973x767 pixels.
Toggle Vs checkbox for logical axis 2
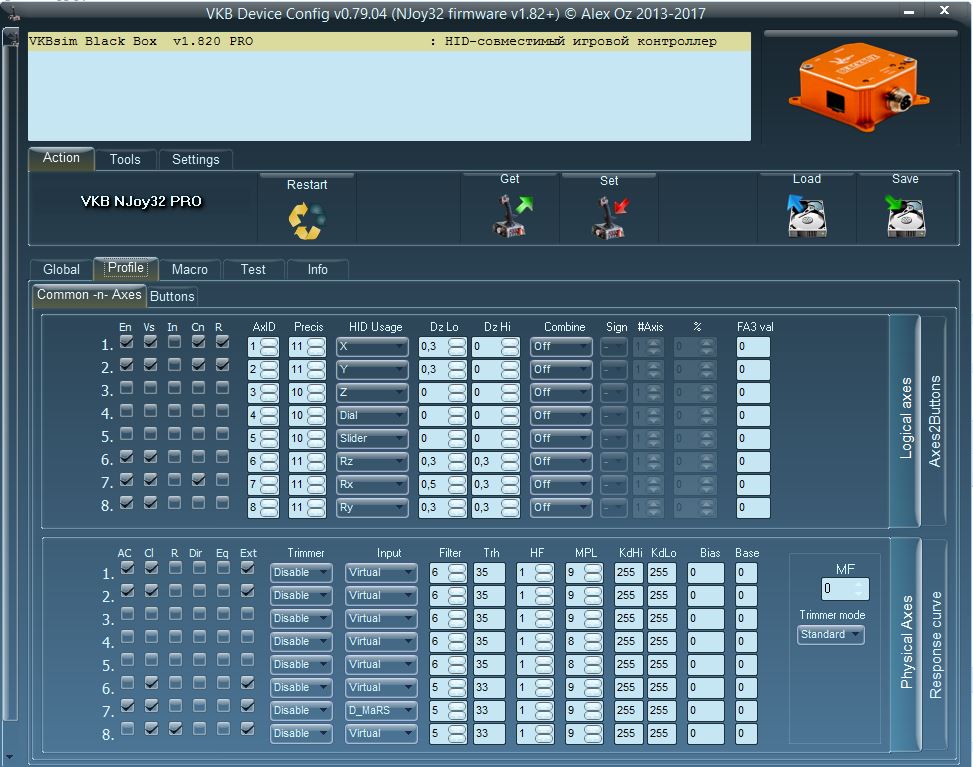point(150,365)
